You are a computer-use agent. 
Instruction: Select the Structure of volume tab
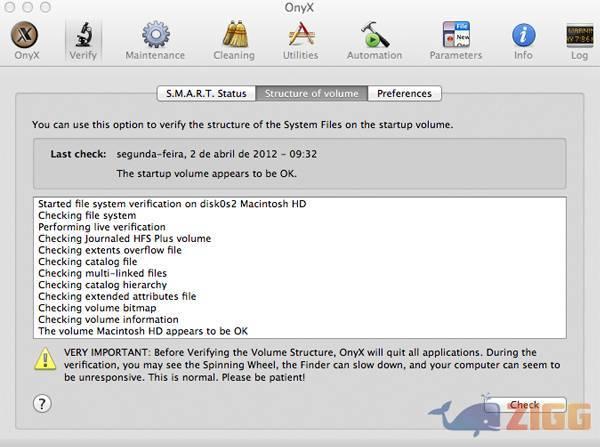coord(311,93)
